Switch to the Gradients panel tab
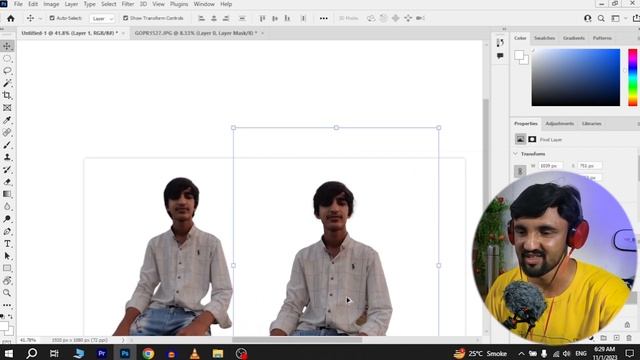Viewport: 640px width, 360px height. coord(574,38)
